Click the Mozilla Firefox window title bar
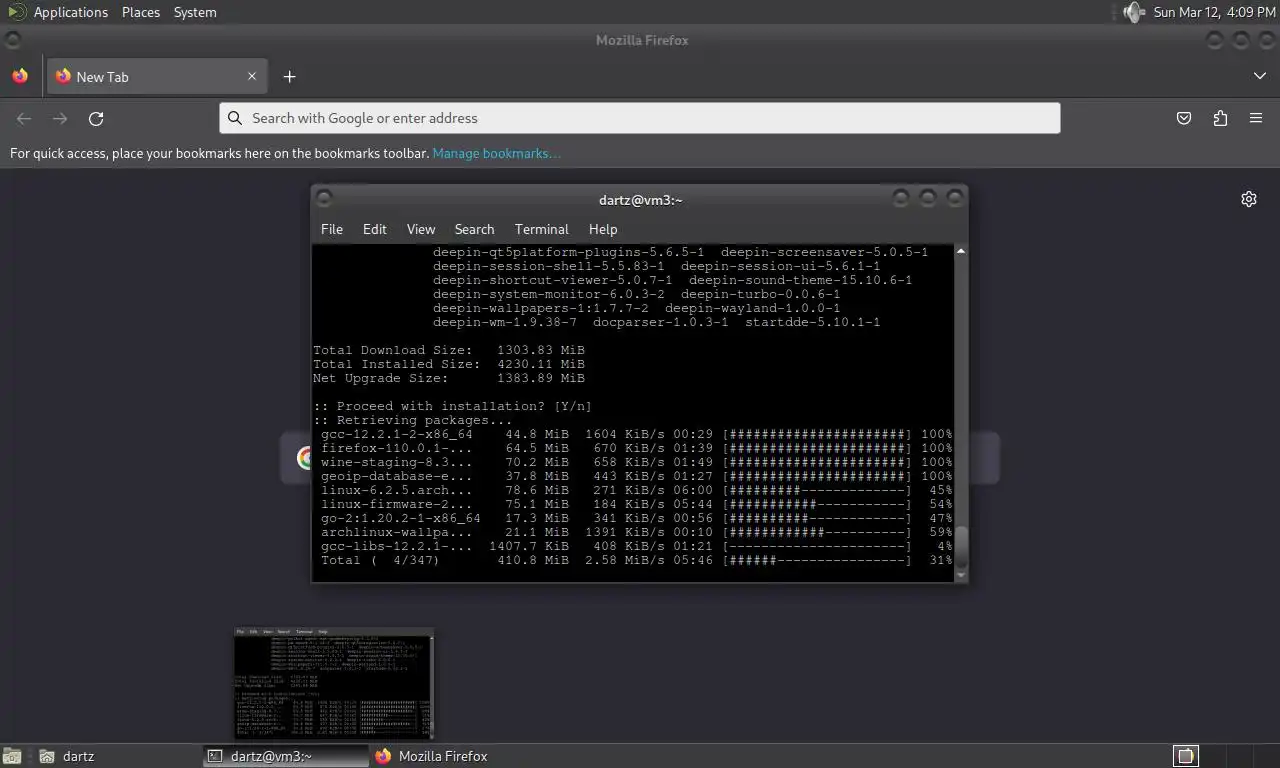Viewport: 1280px width, 768px height. click(642, 40)
